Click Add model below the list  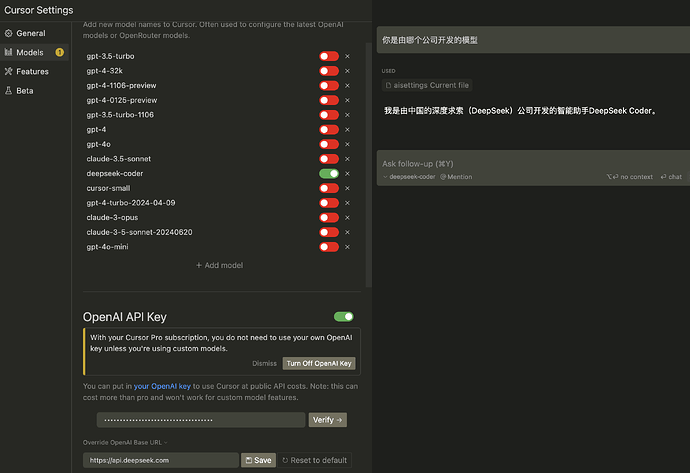(x=219, y=265)
